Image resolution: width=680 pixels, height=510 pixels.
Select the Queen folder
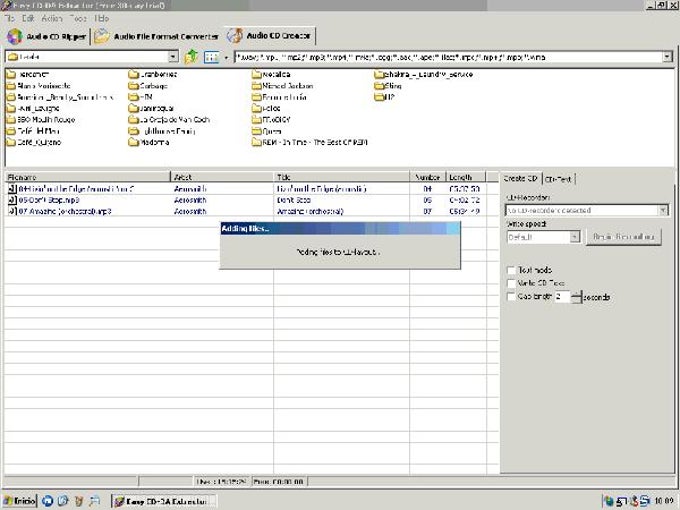tap(267, 131)
